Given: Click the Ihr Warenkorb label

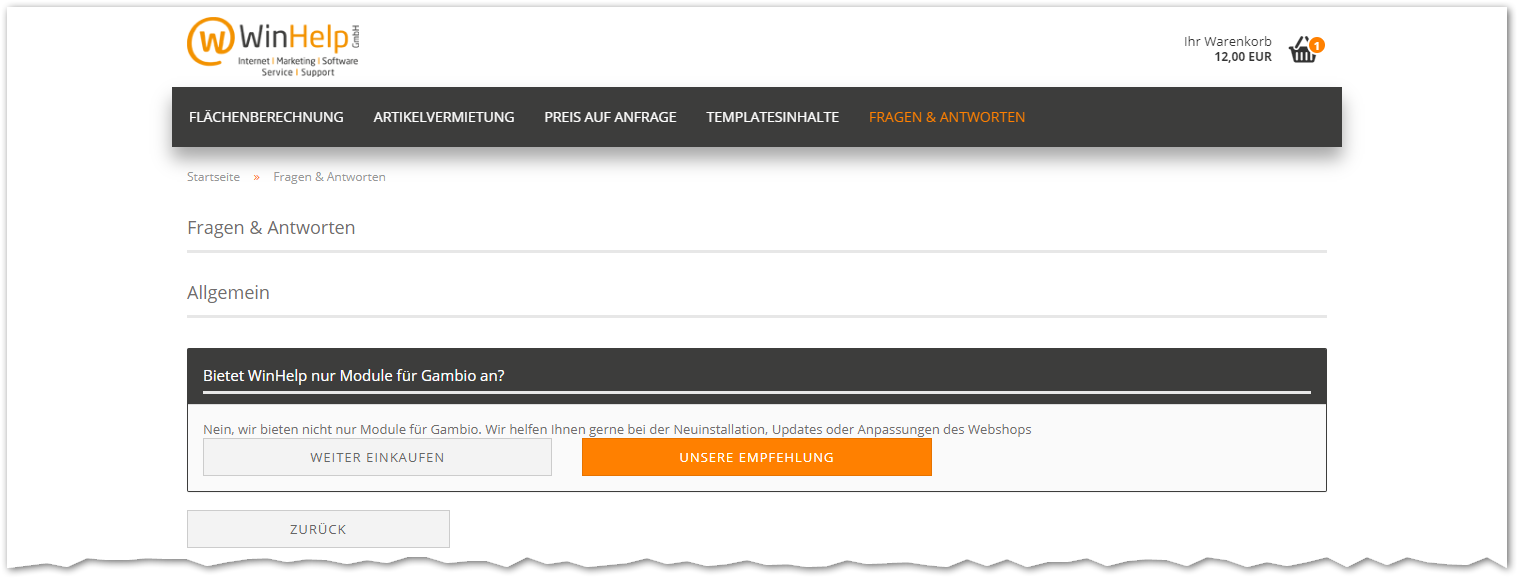Looking at the screenshot, I should tap(1227, 42).
